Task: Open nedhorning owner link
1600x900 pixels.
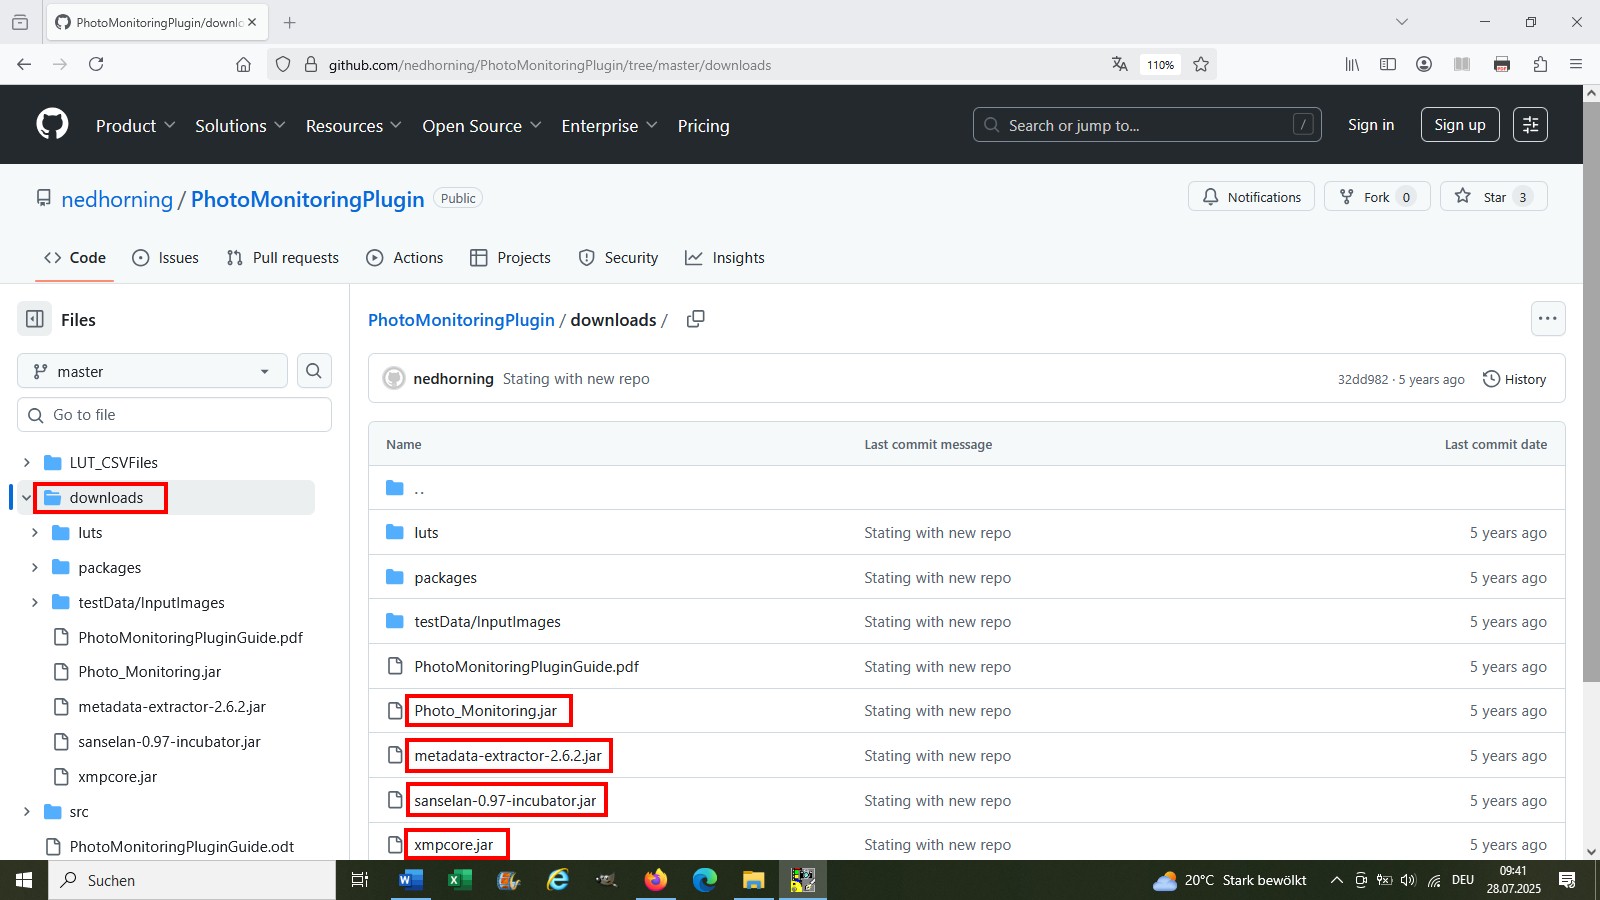Action: pos(117,199)
